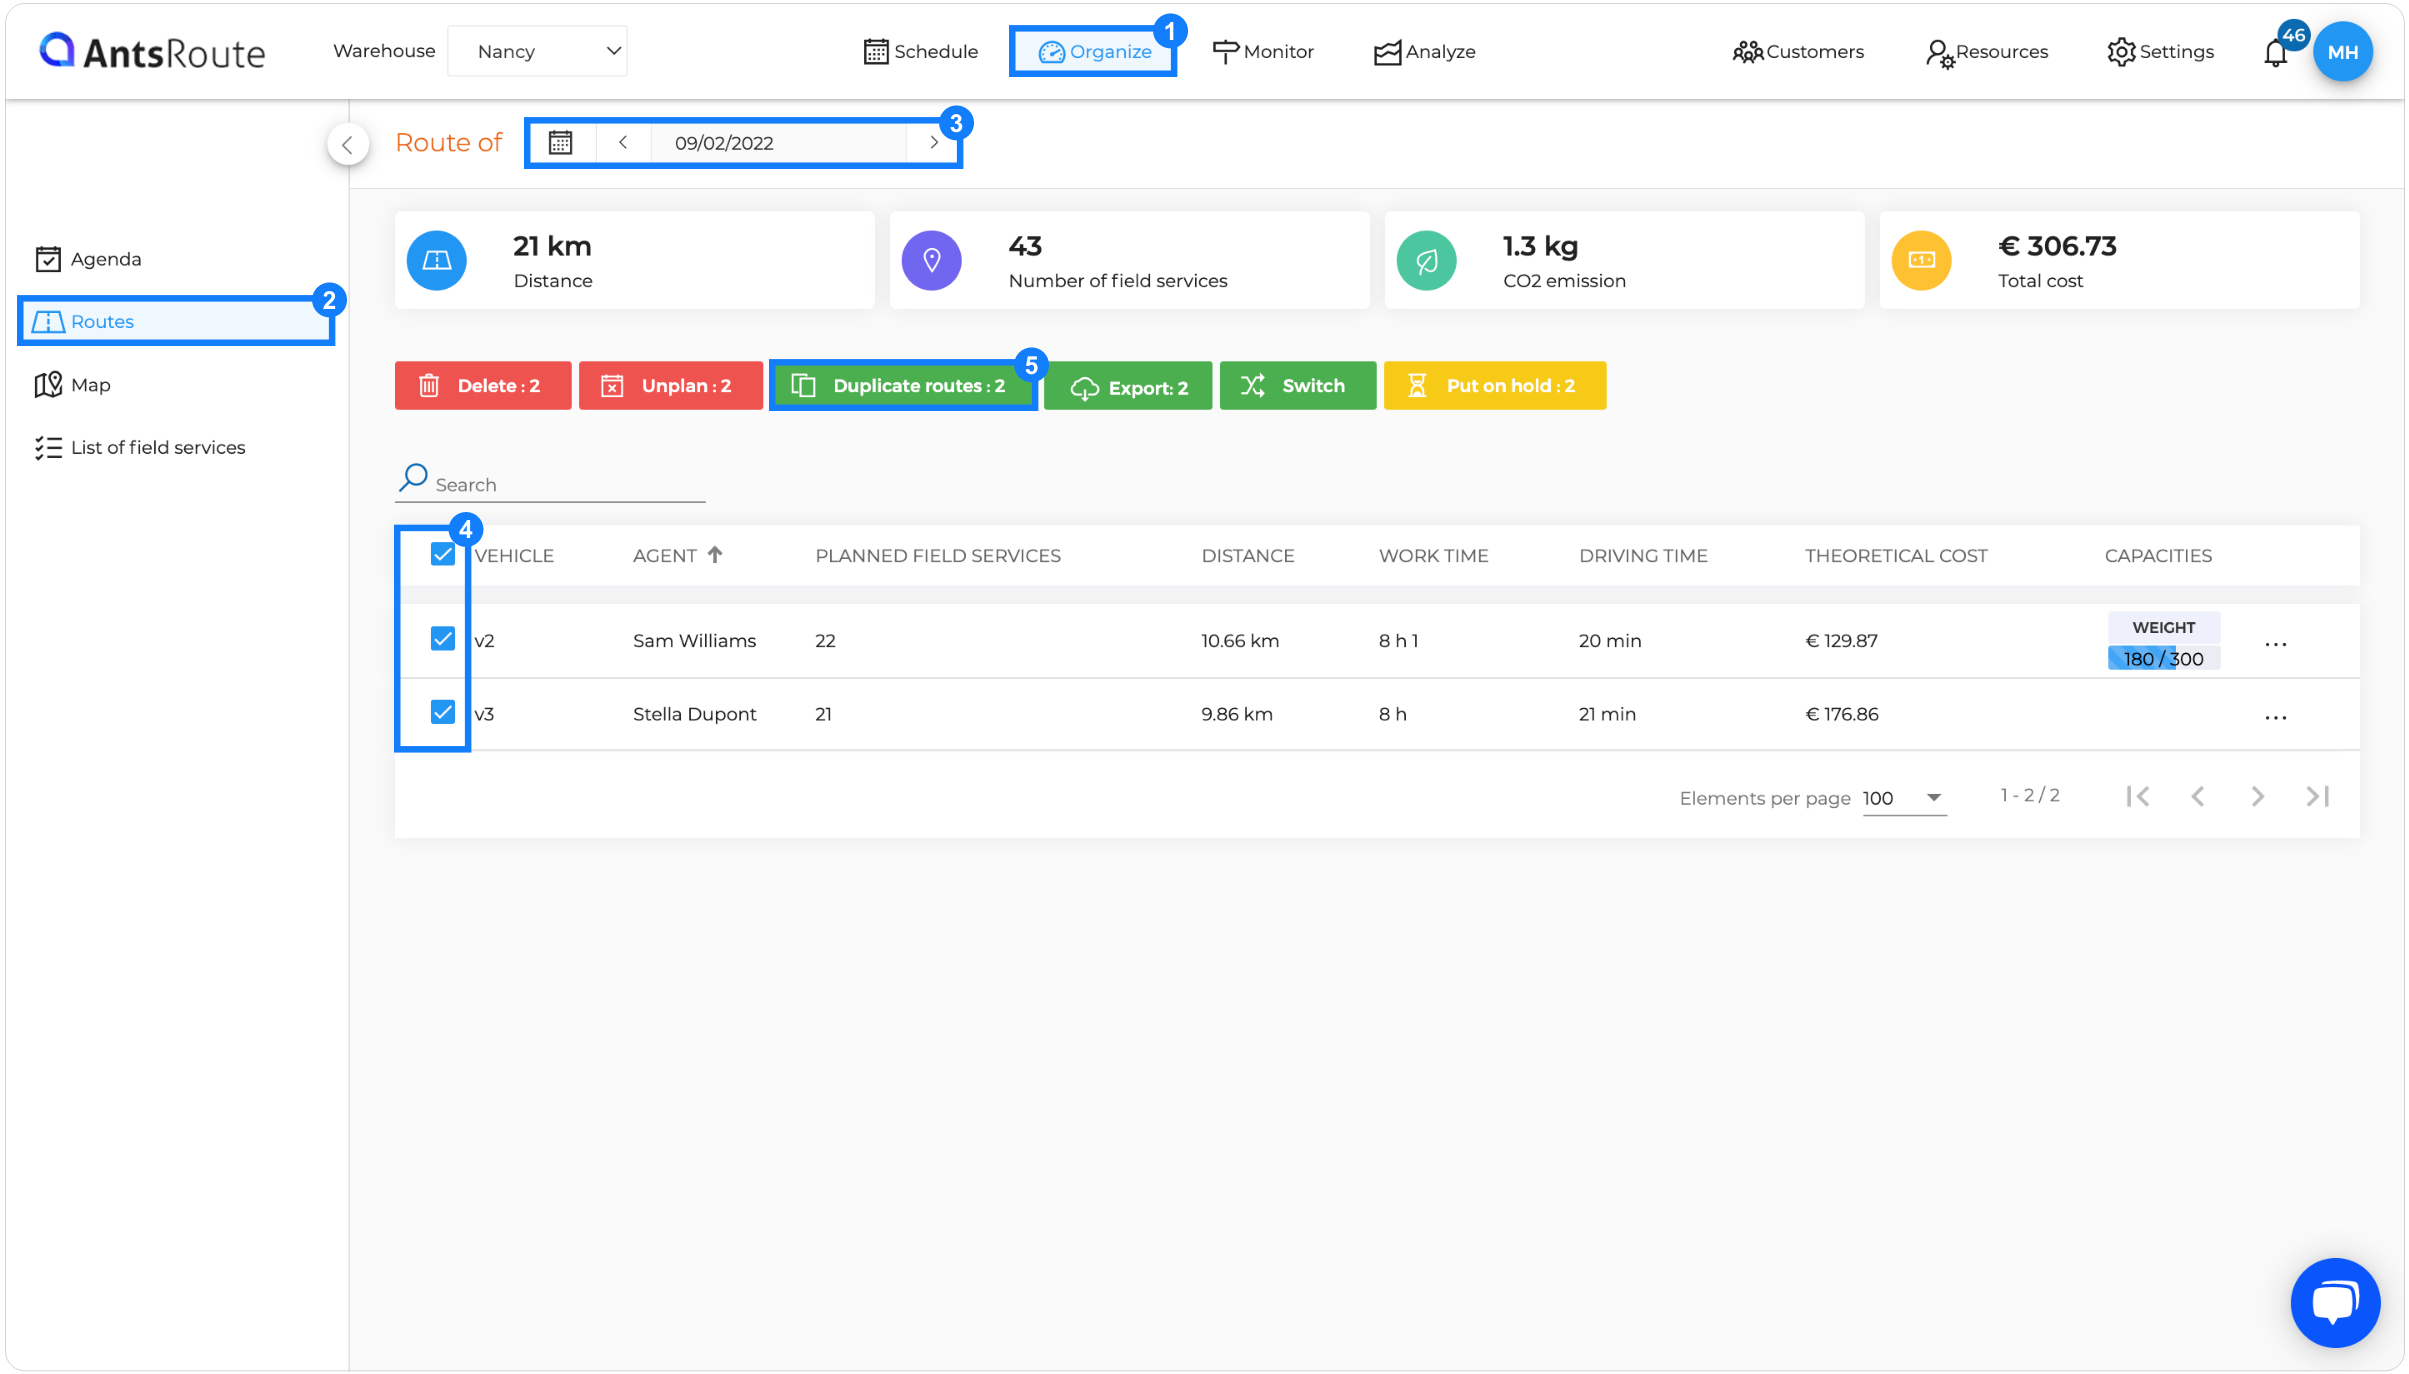Open the Organize tab
Viewport: 2409px width, 1374px height.
[1094, 52]
